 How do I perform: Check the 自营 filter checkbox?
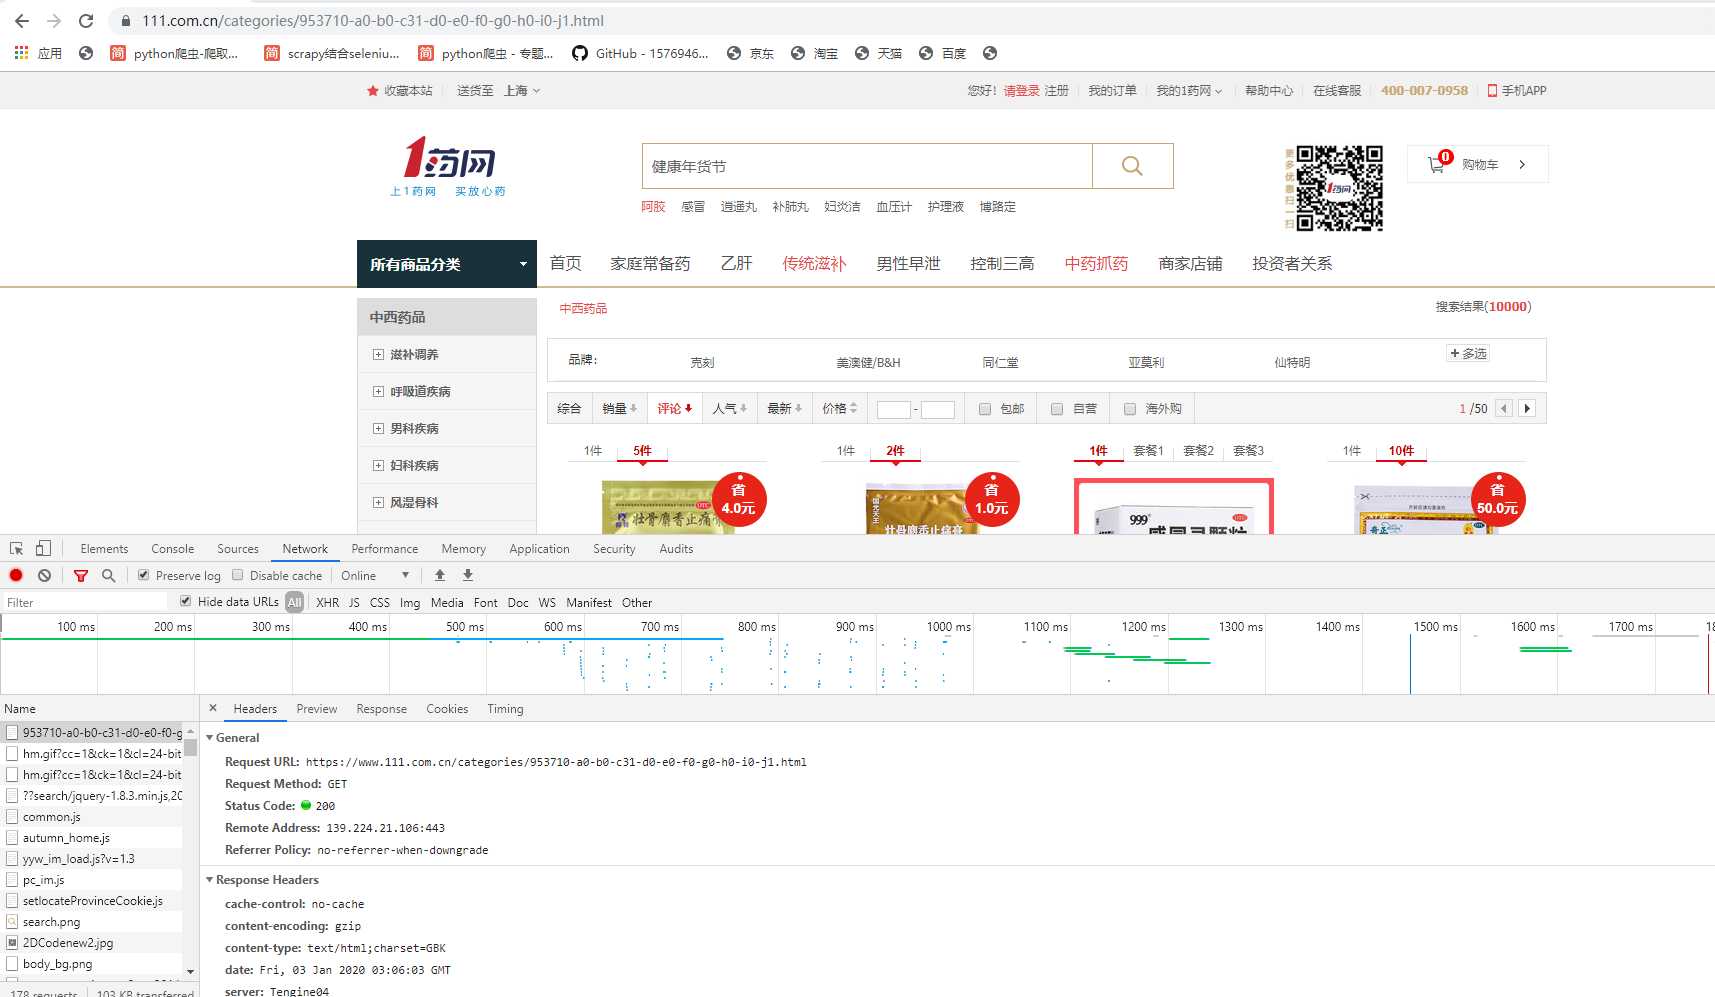click(x=1057, y=409)
